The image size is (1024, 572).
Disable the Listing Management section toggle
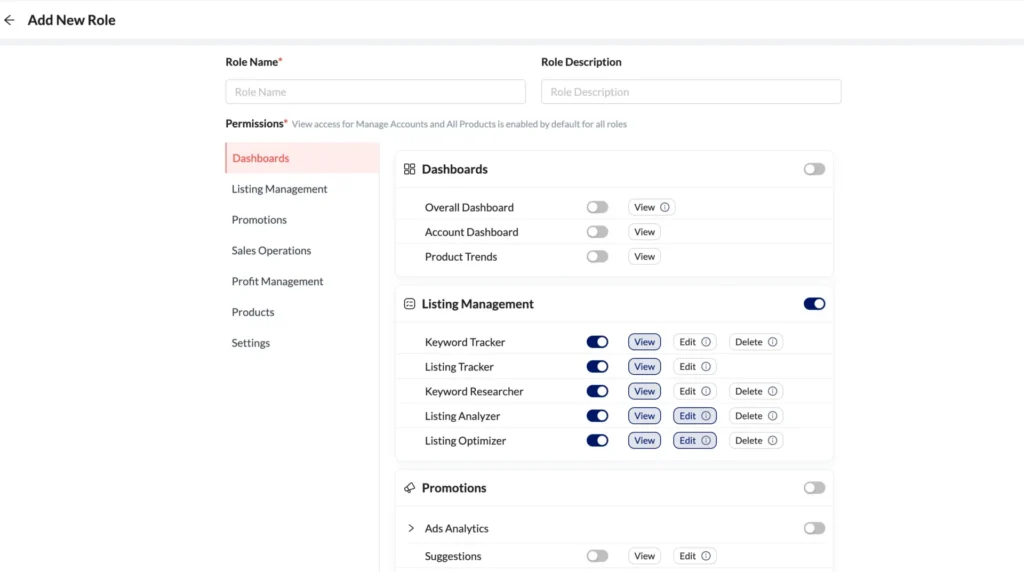tap(814, 304)
